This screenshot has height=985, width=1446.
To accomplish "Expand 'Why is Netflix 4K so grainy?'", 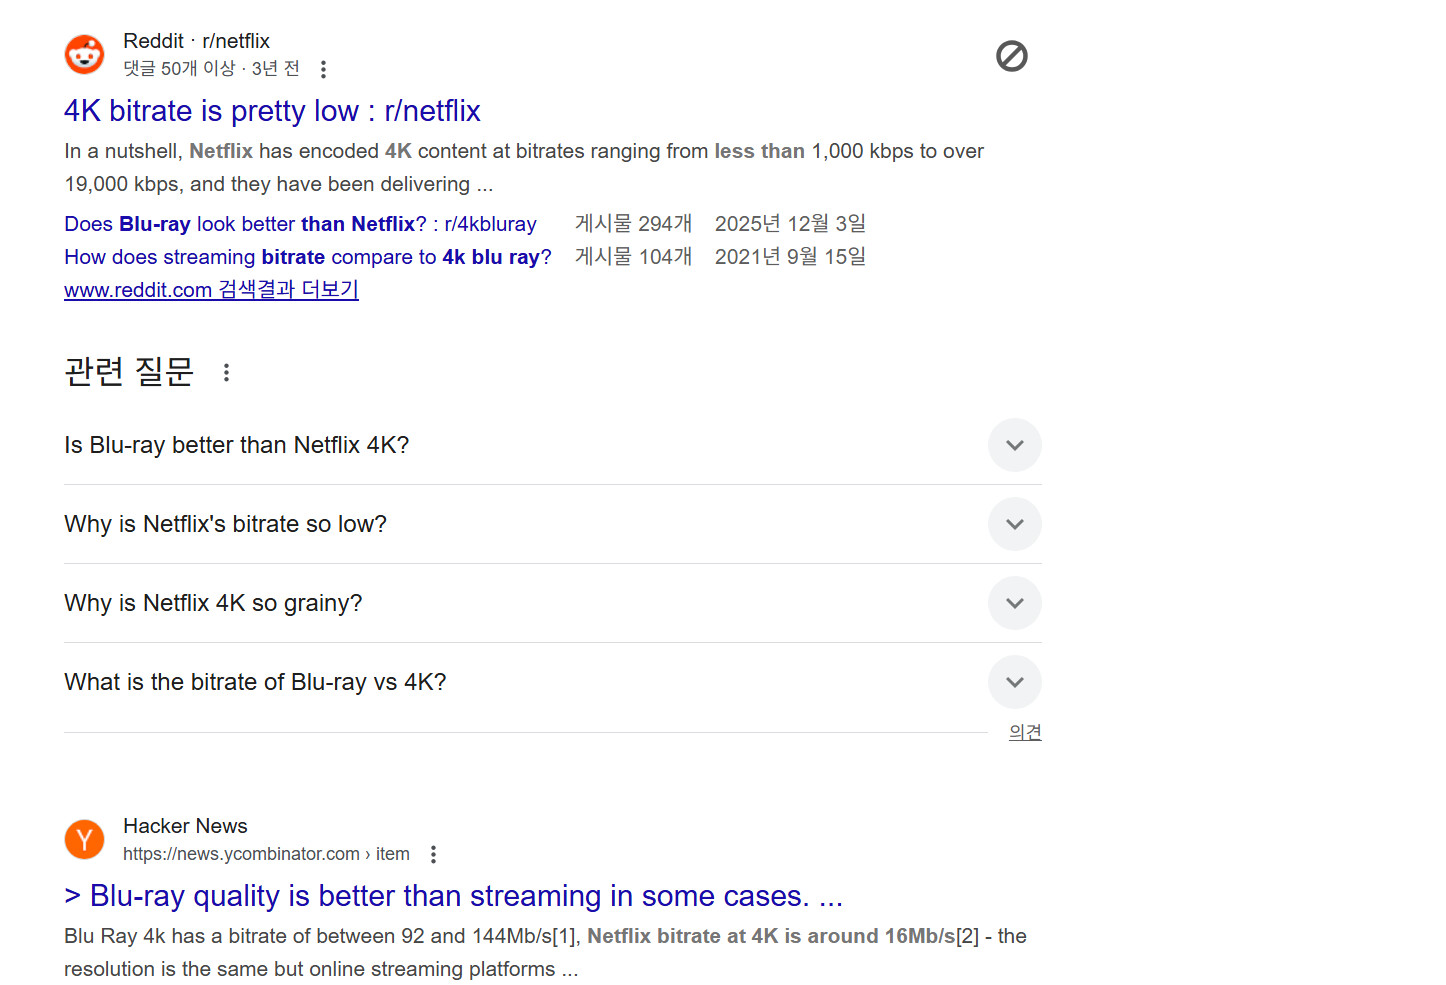I will click(x=1015, y=603).
